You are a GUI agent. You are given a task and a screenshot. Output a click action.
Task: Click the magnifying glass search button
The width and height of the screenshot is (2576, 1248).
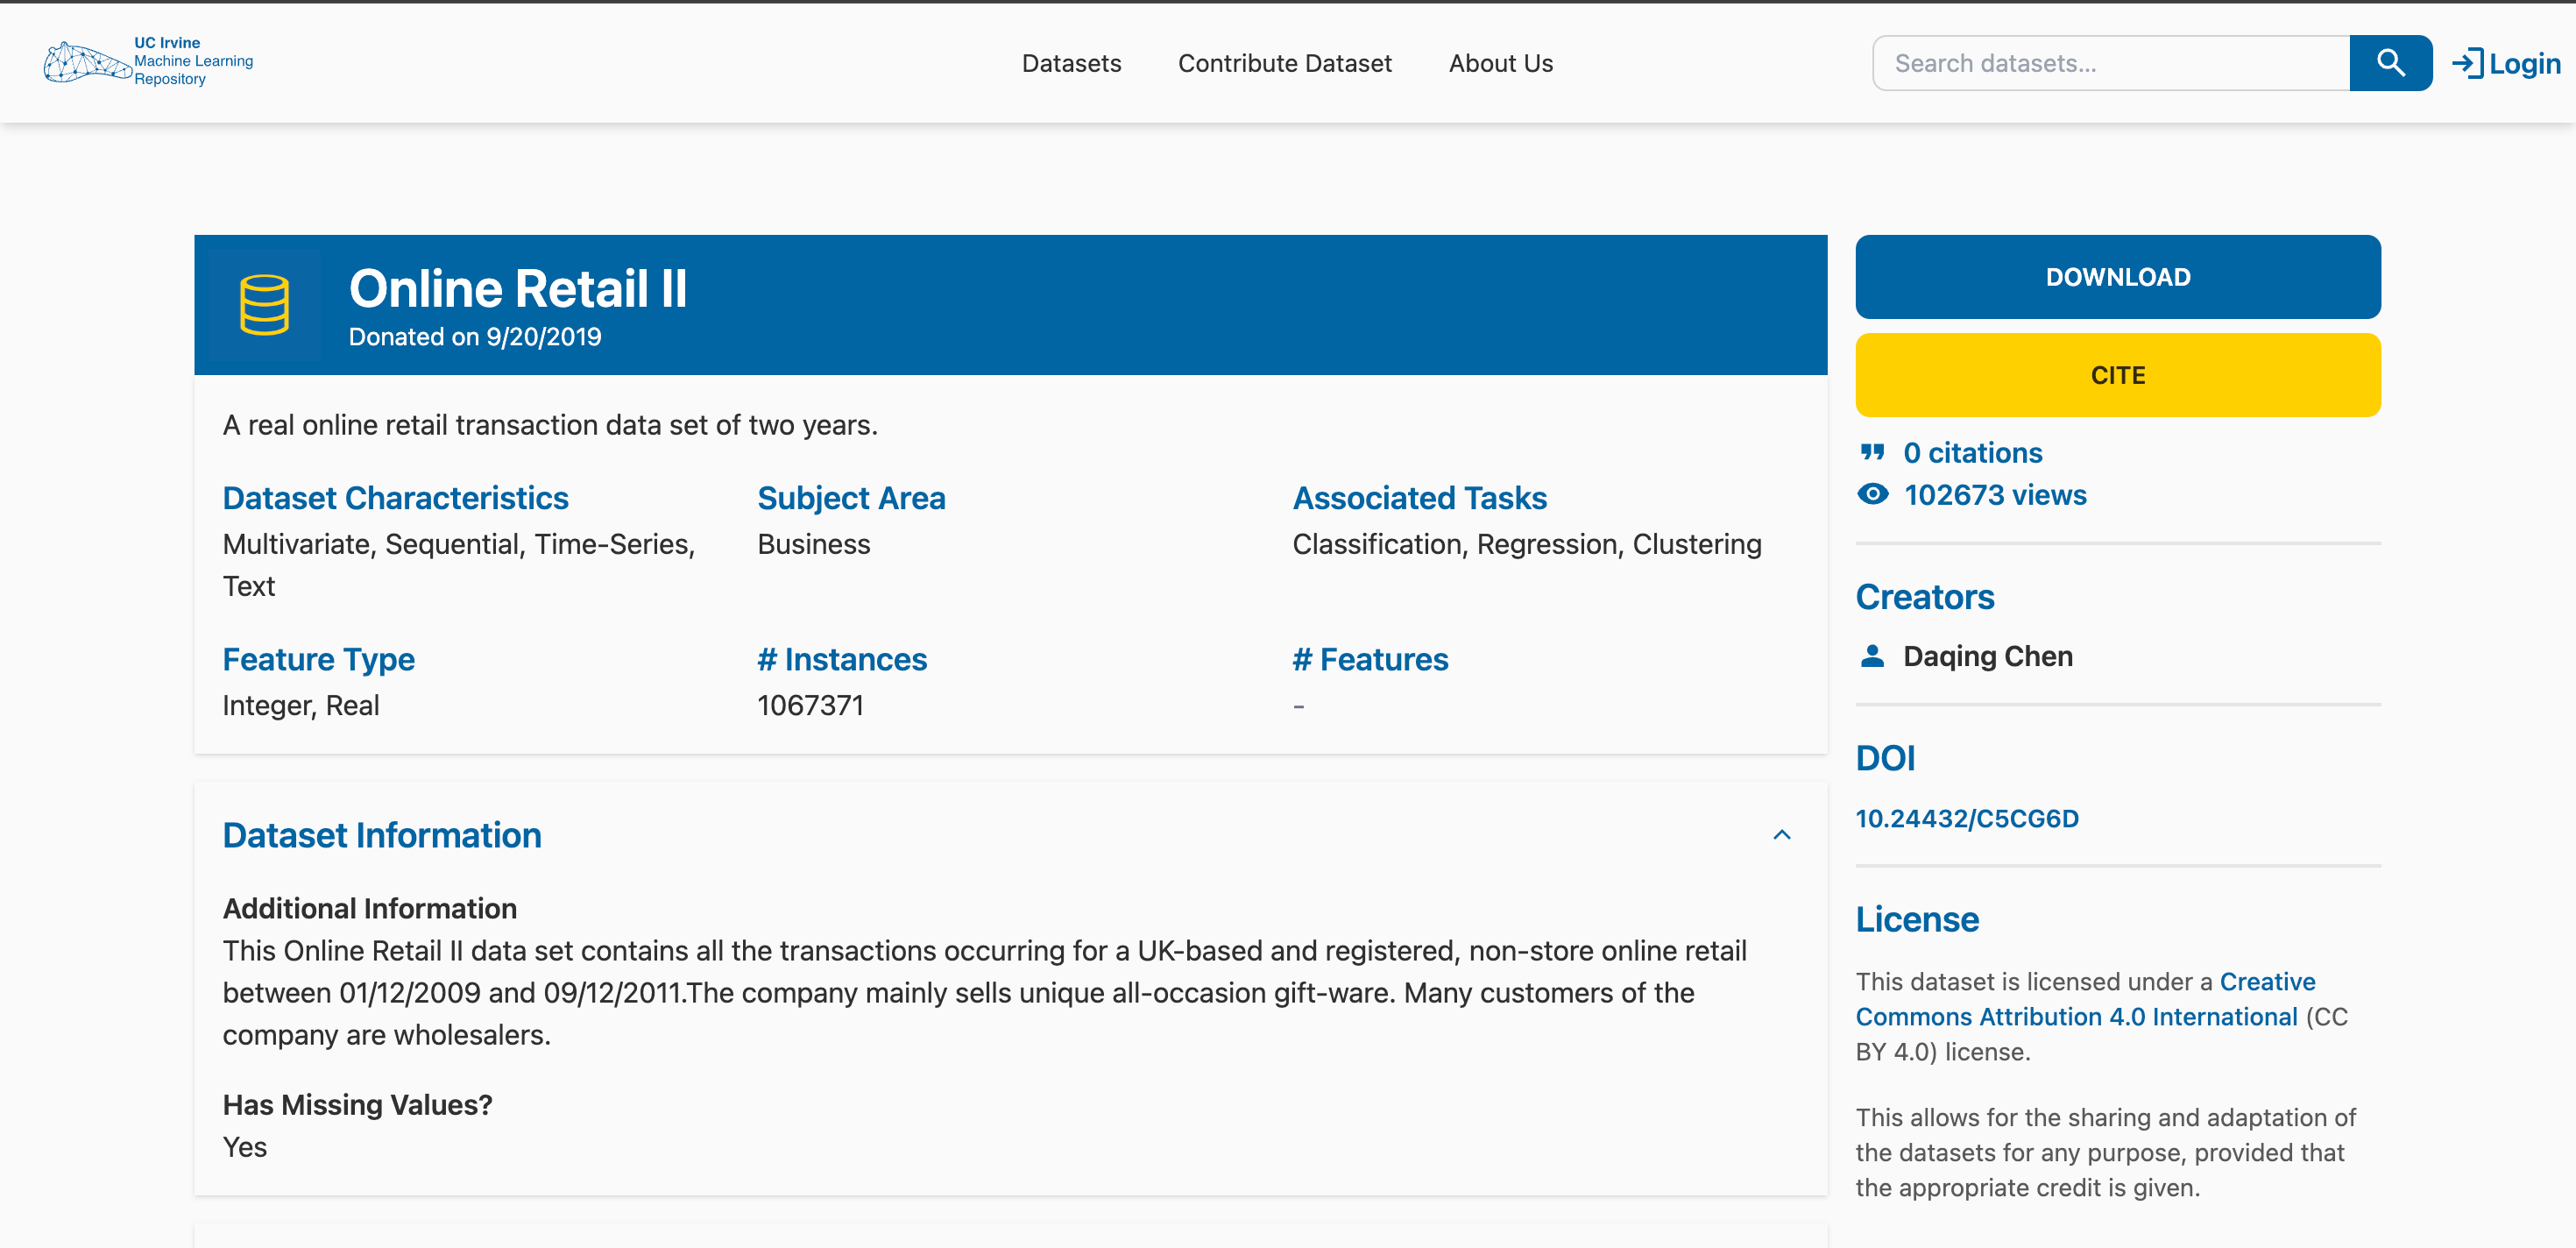coord(2389,63)
